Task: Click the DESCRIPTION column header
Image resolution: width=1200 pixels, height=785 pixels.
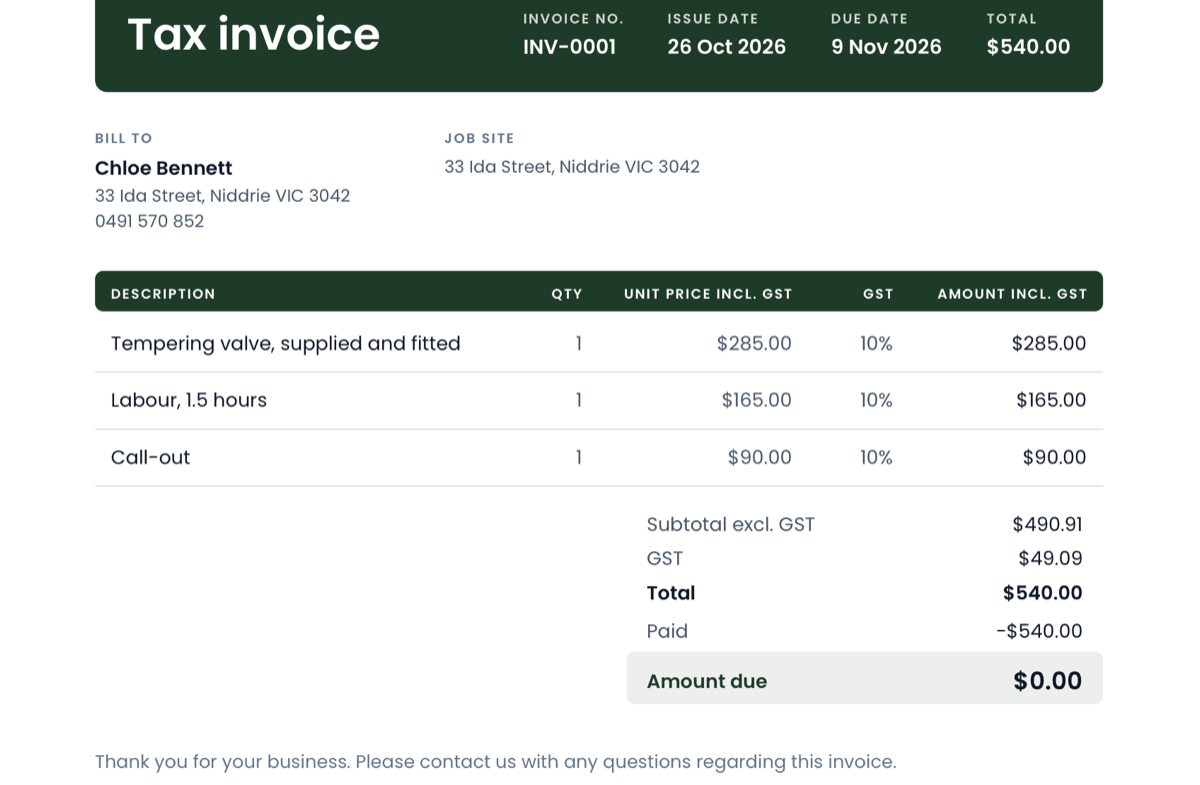Action: click(x=163, y=294)
